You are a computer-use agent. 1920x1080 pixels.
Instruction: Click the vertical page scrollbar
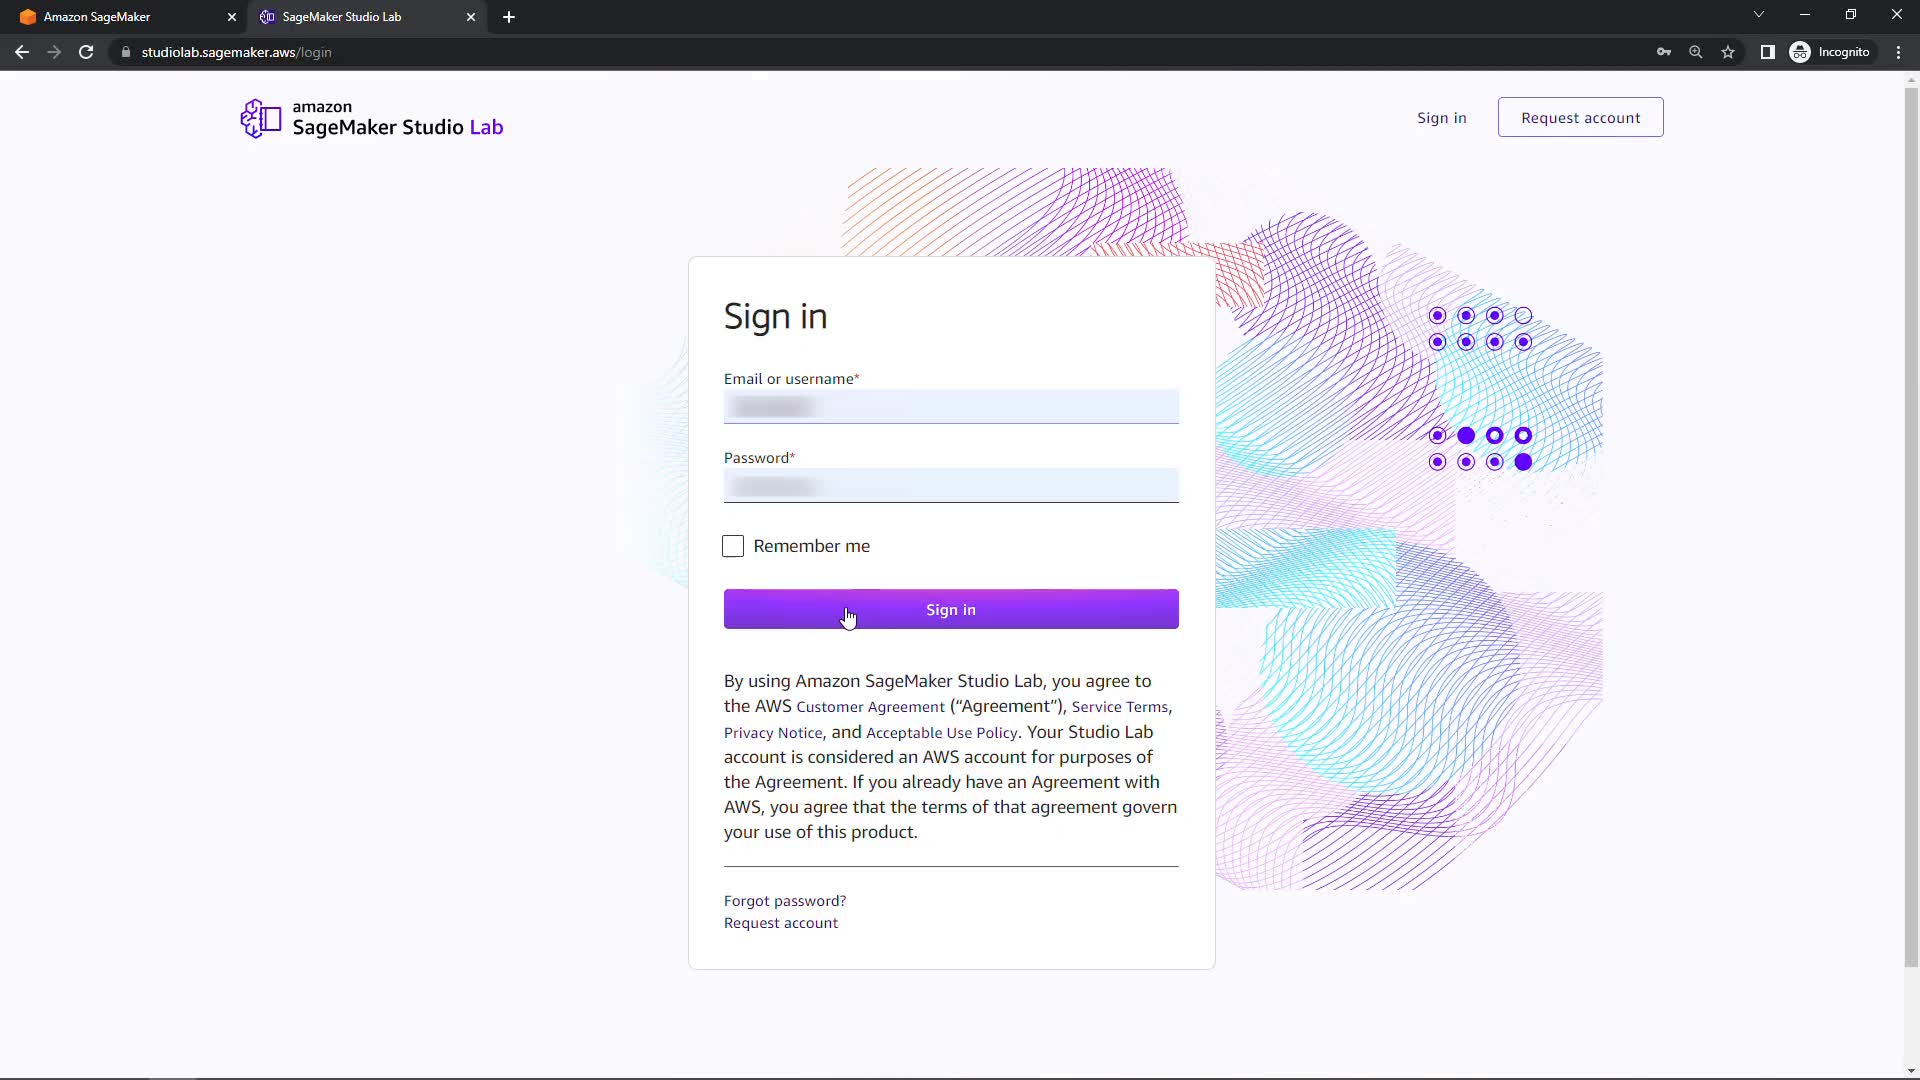1911,520
